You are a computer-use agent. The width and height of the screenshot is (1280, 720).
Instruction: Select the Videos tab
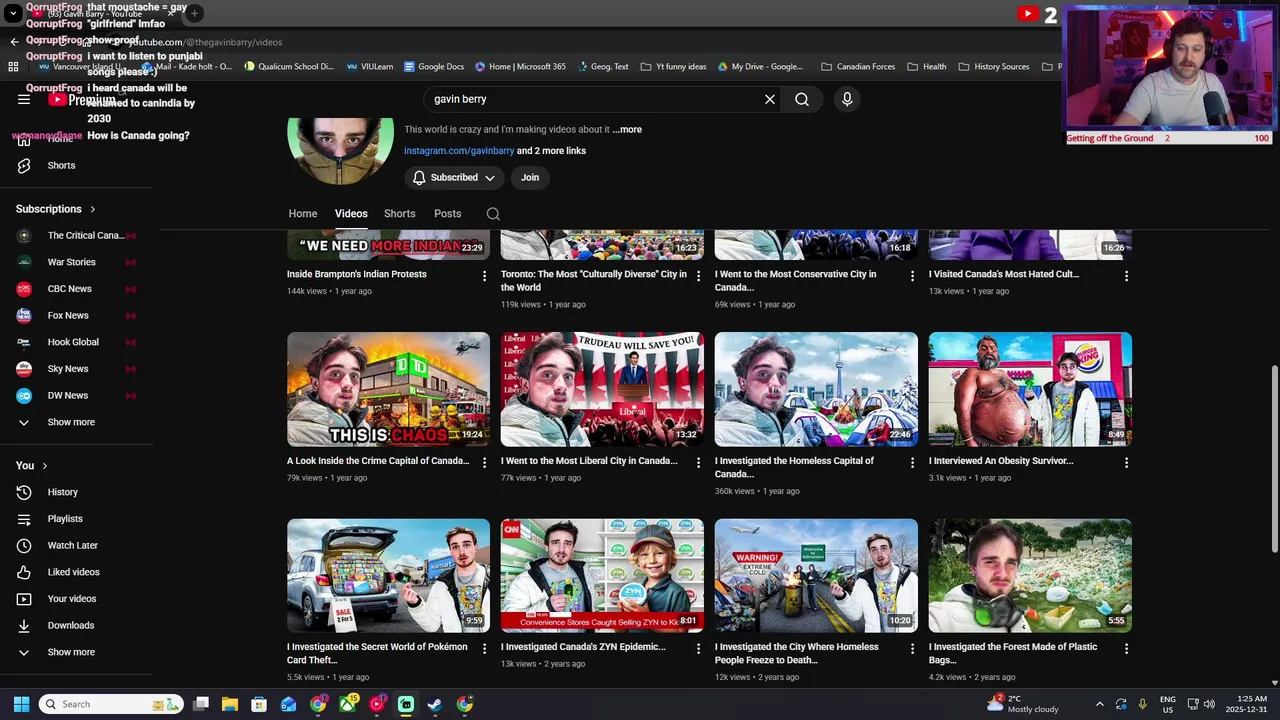pos(351,214)
